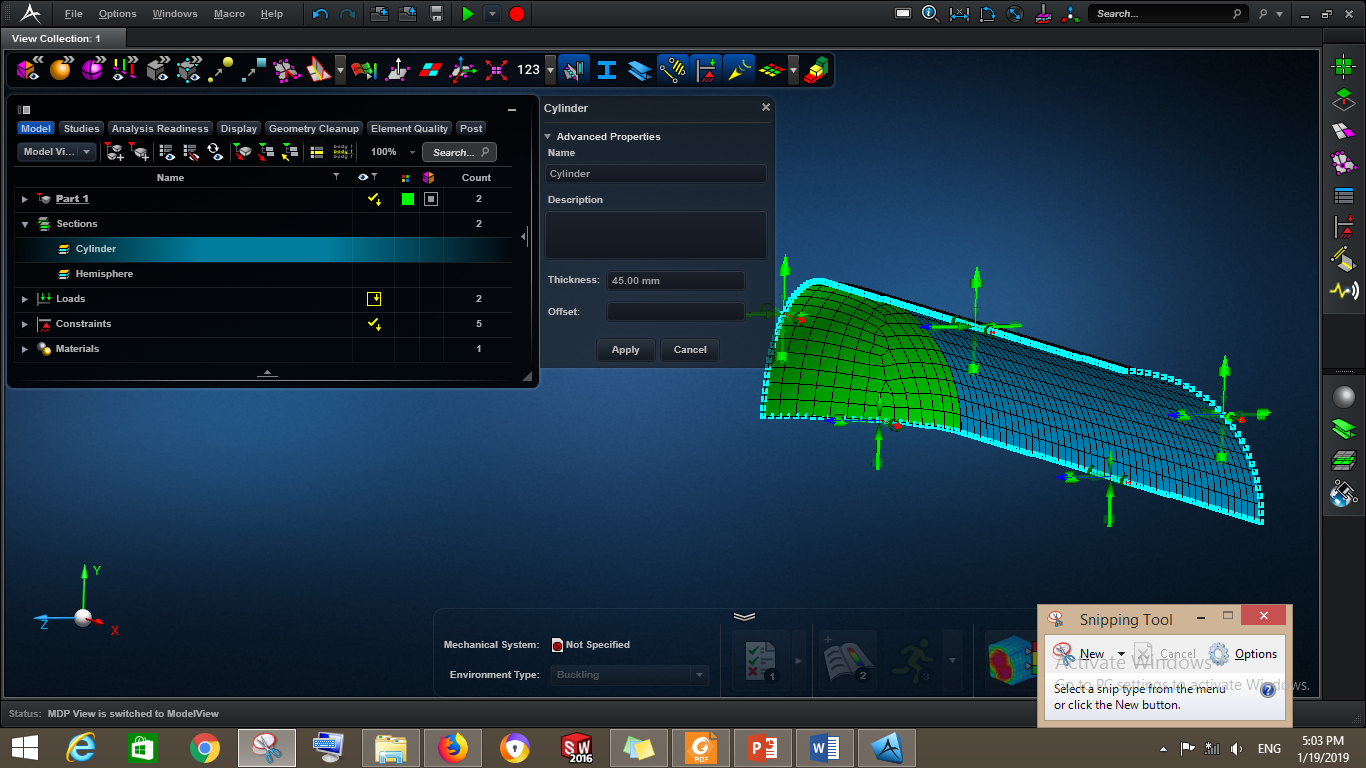Image resolution: width=1366 pixels, height=768 pixels.
Task: Select the orange sphere toolbar icon
Action: point(61,69)
